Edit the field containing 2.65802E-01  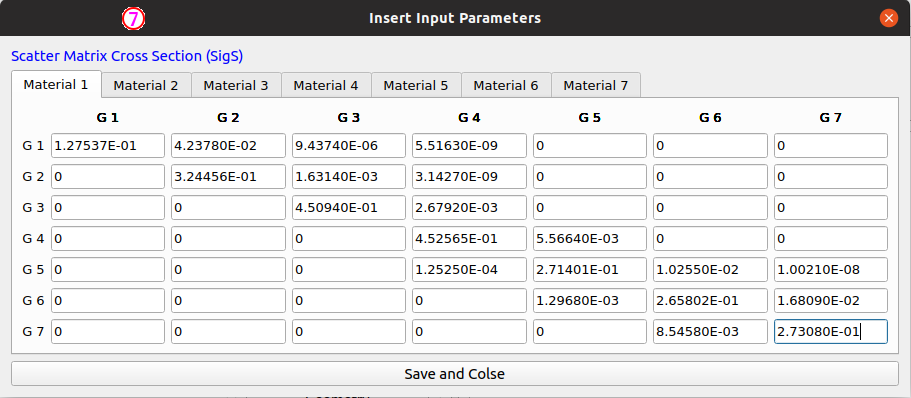[x=711, y=300]
